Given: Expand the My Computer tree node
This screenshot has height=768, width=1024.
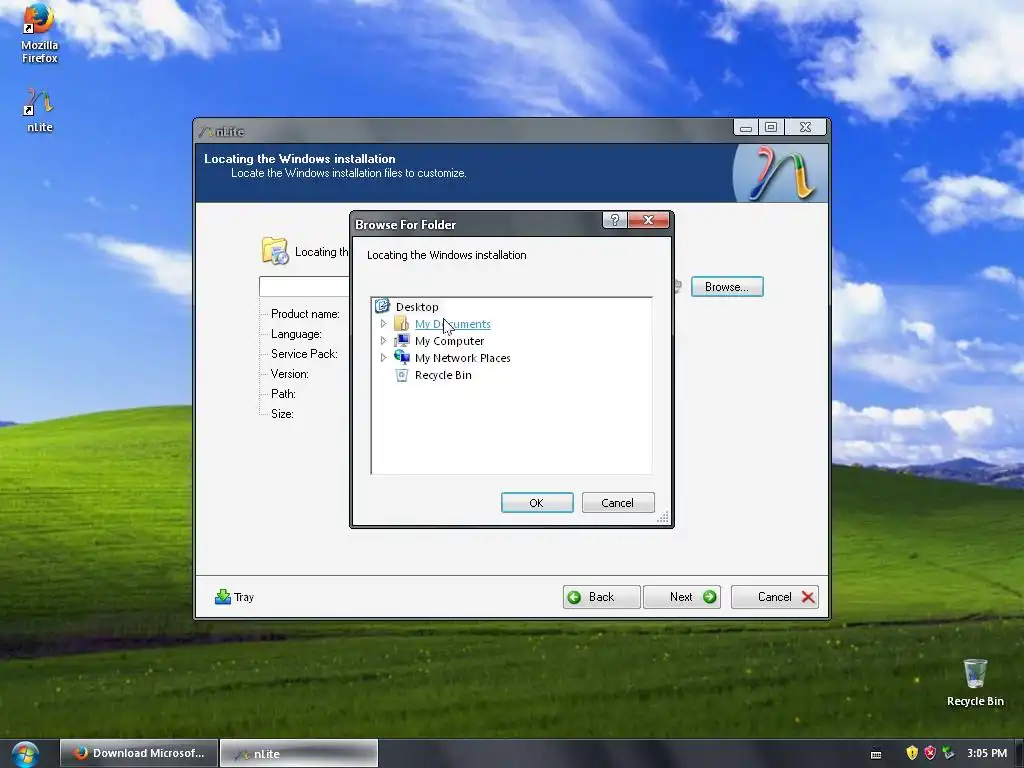Looking at the screenshot, I should click(383, 340).
